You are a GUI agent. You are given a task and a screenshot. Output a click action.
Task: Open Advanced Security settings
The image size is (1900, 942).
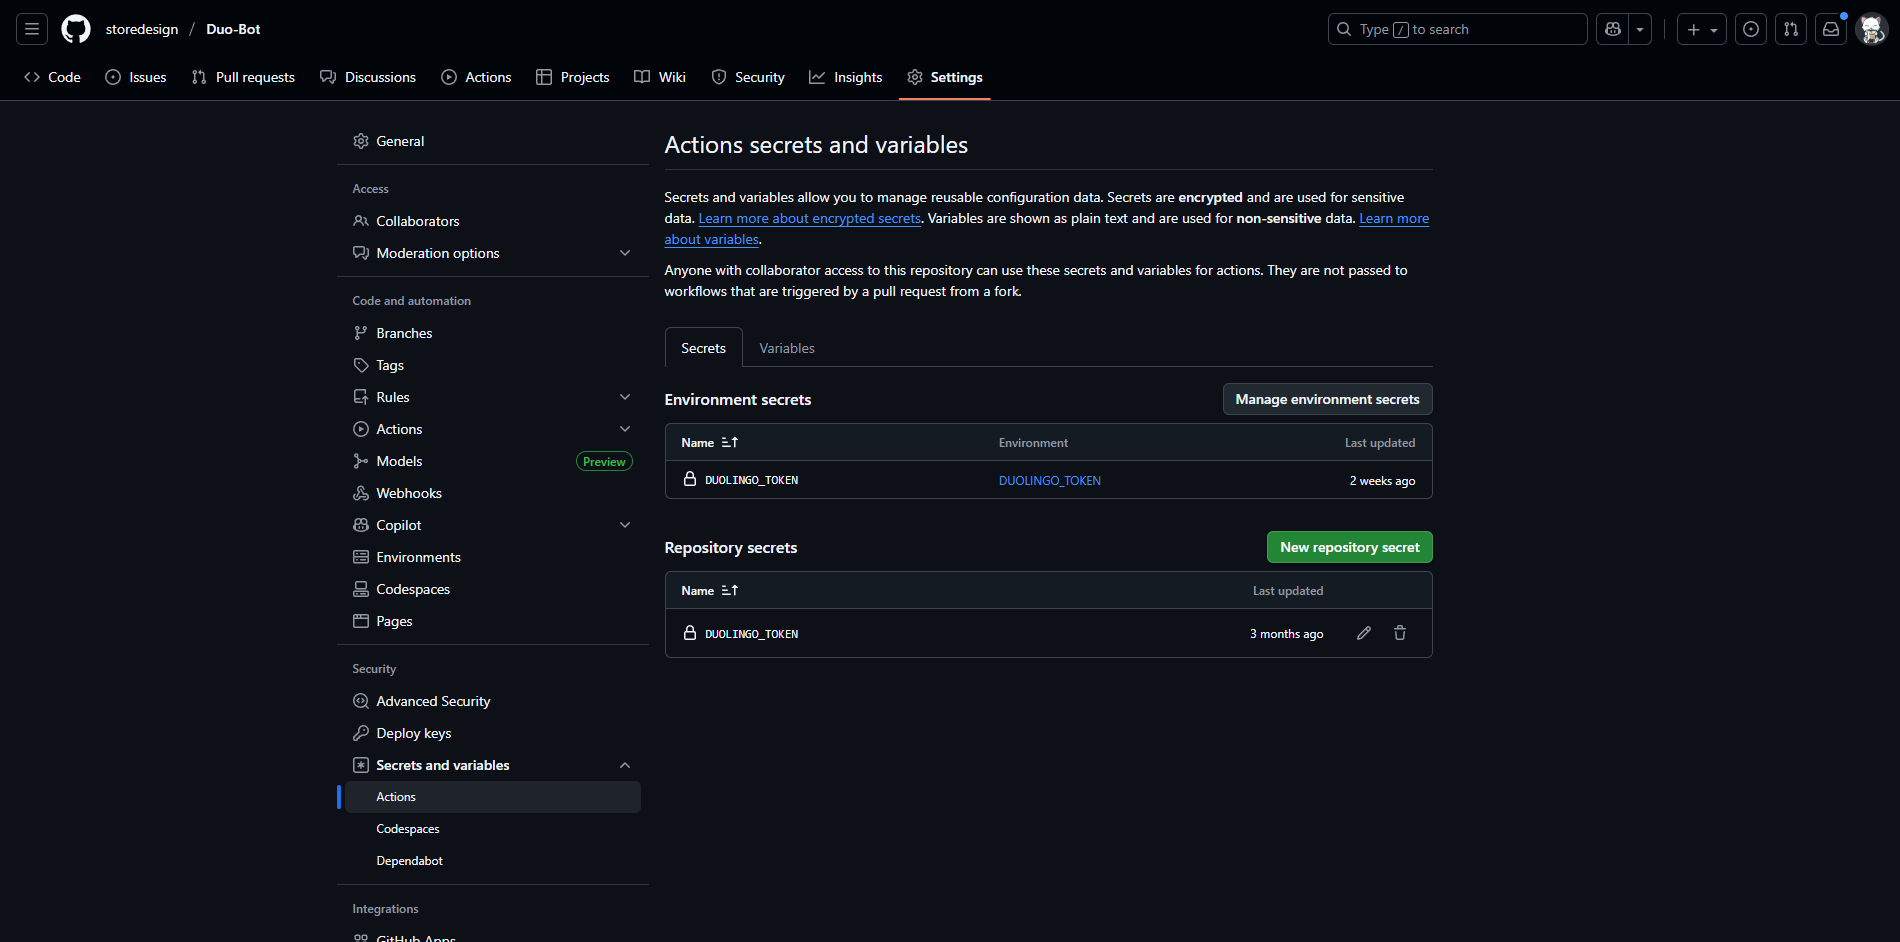tap(493, 701)
